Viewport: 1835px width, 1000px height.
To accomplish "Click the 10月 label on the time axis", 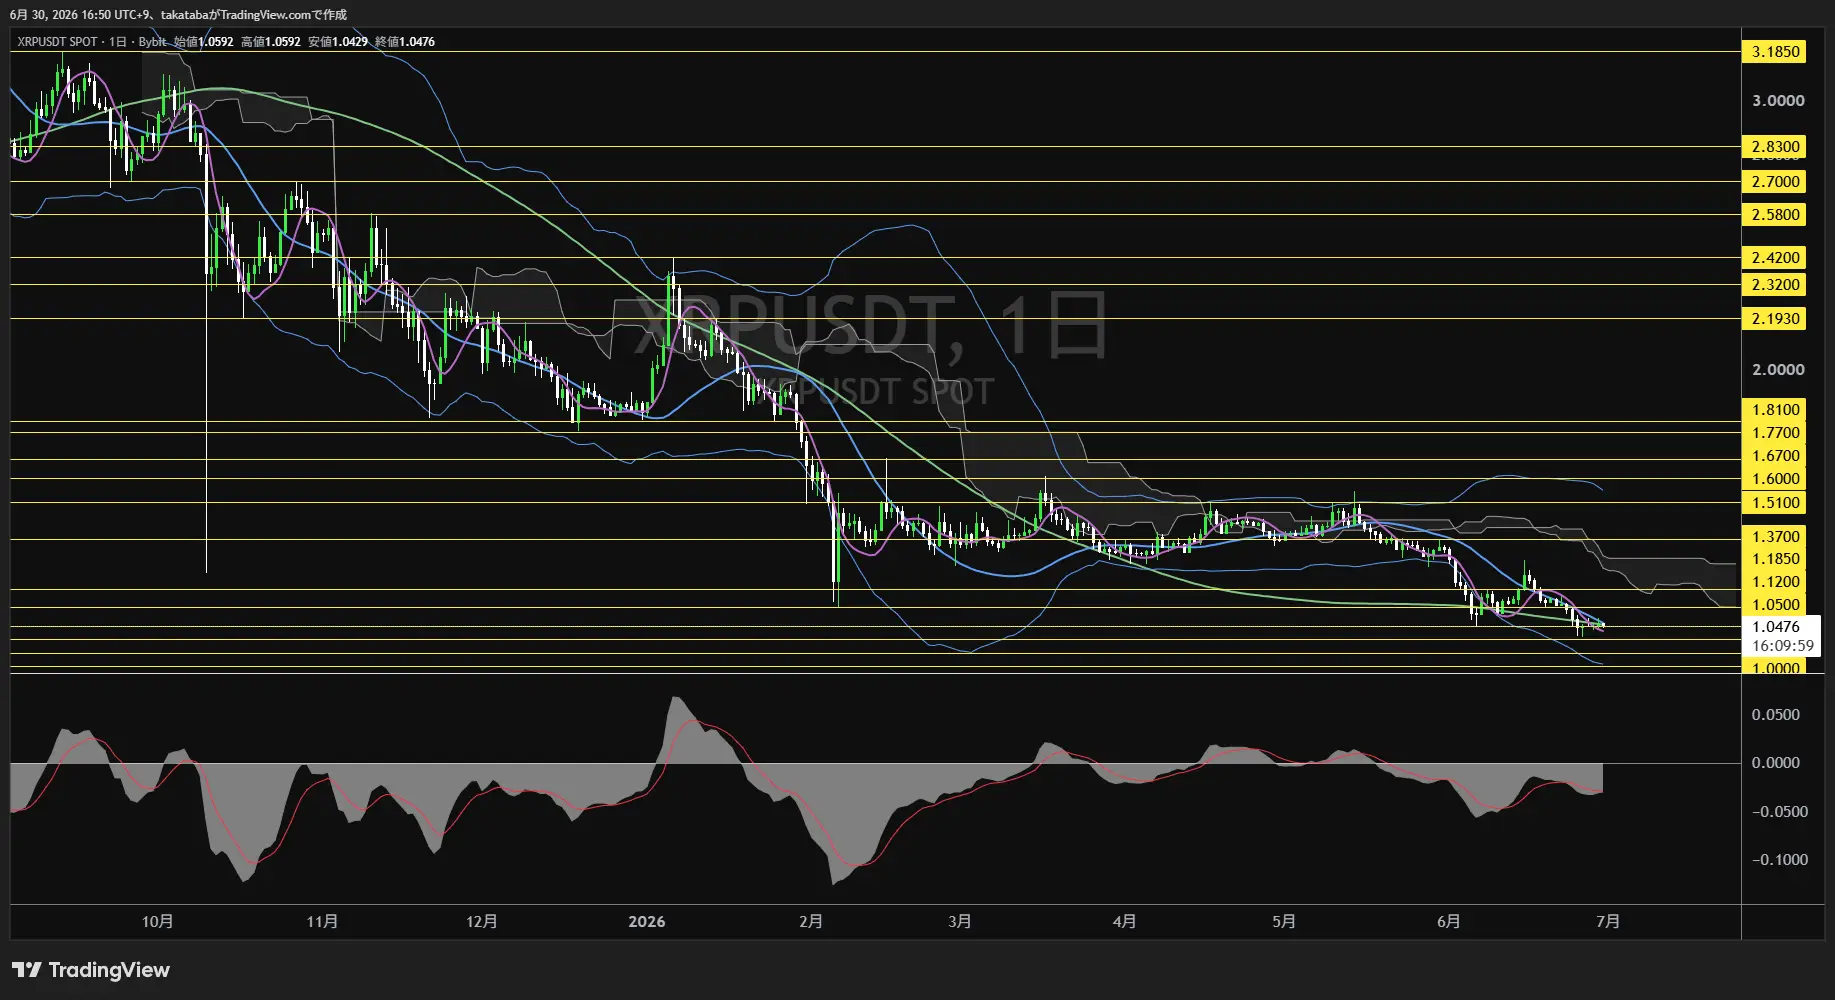I will click(x=158, y=921).
